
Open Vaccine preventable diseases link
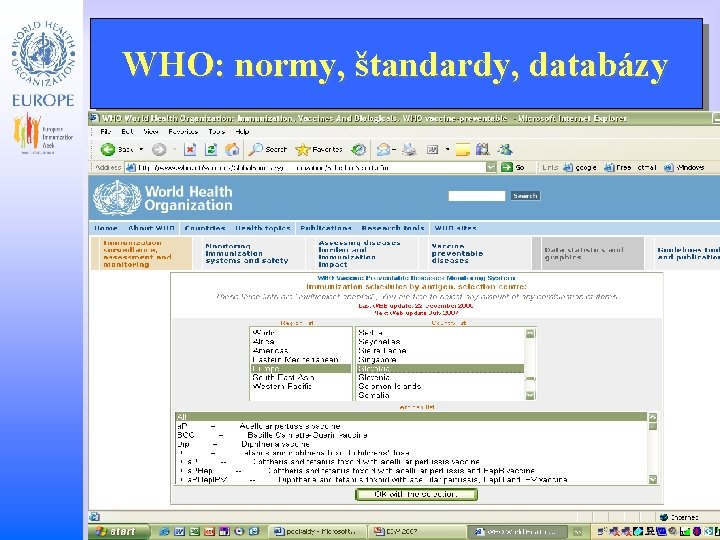[x=457, y=253]
